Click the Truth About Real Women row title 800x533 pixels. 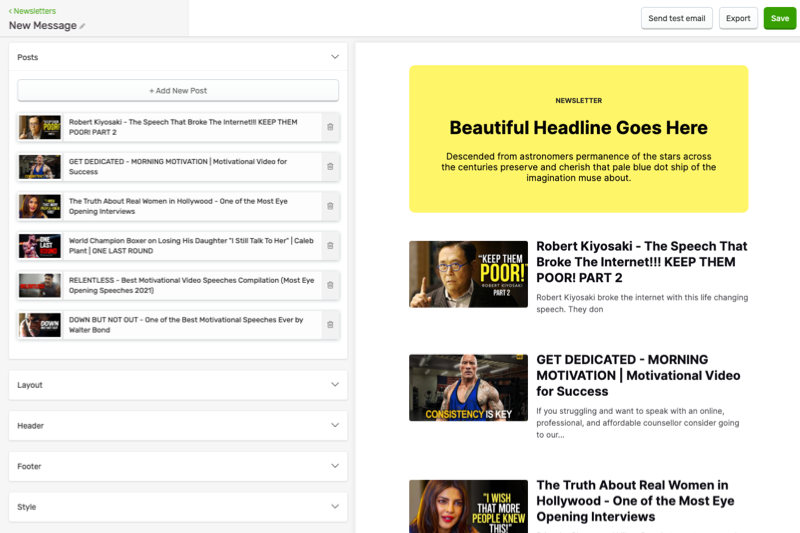pyautogui.click(x=178, y=206)
